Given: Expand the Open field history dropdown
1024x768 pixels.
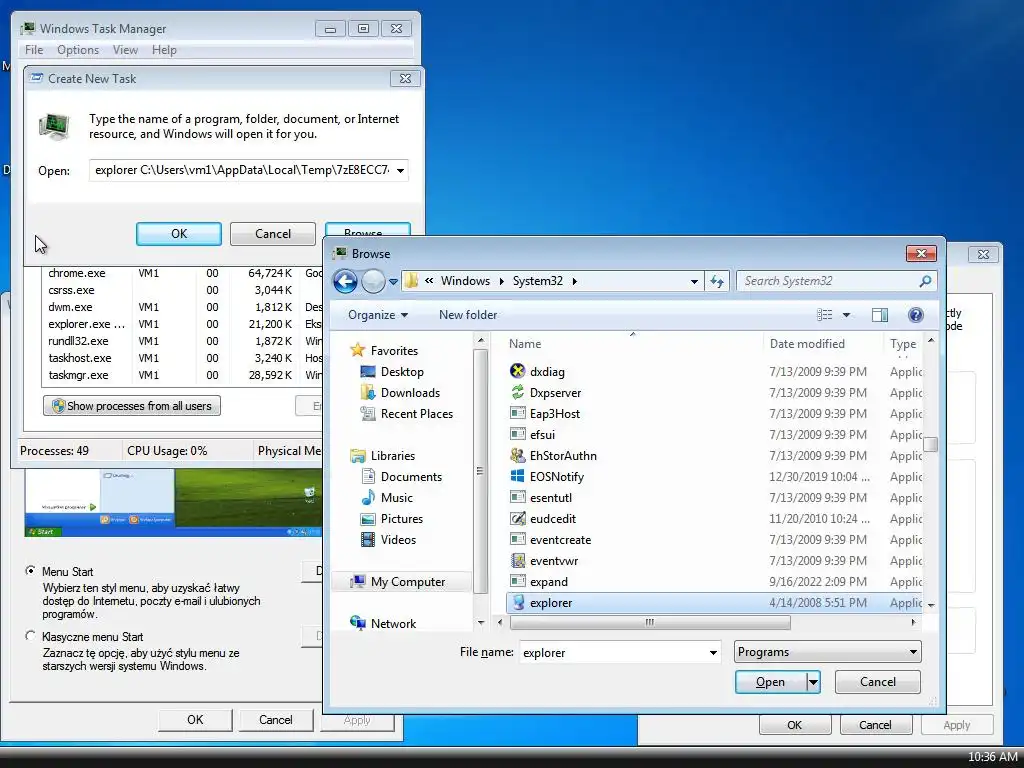Looking at the screenshot, I should 400,170.
